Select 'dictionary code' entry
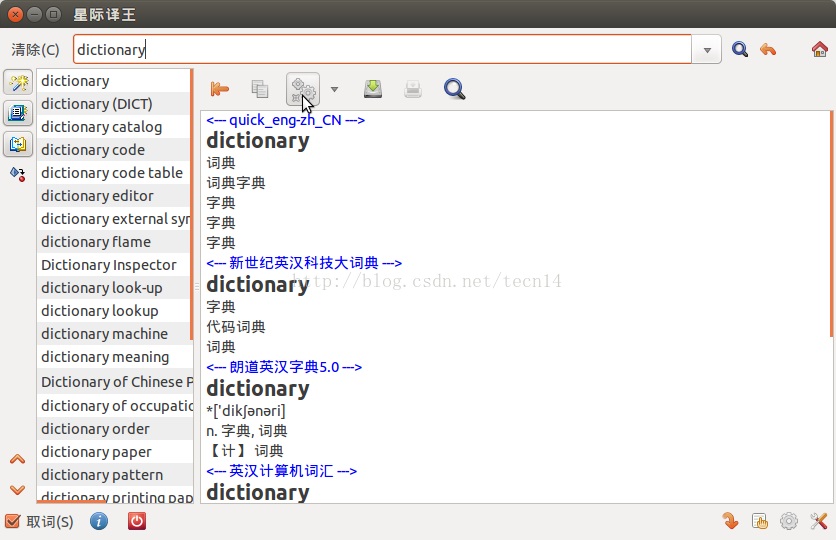 (113, 150)
